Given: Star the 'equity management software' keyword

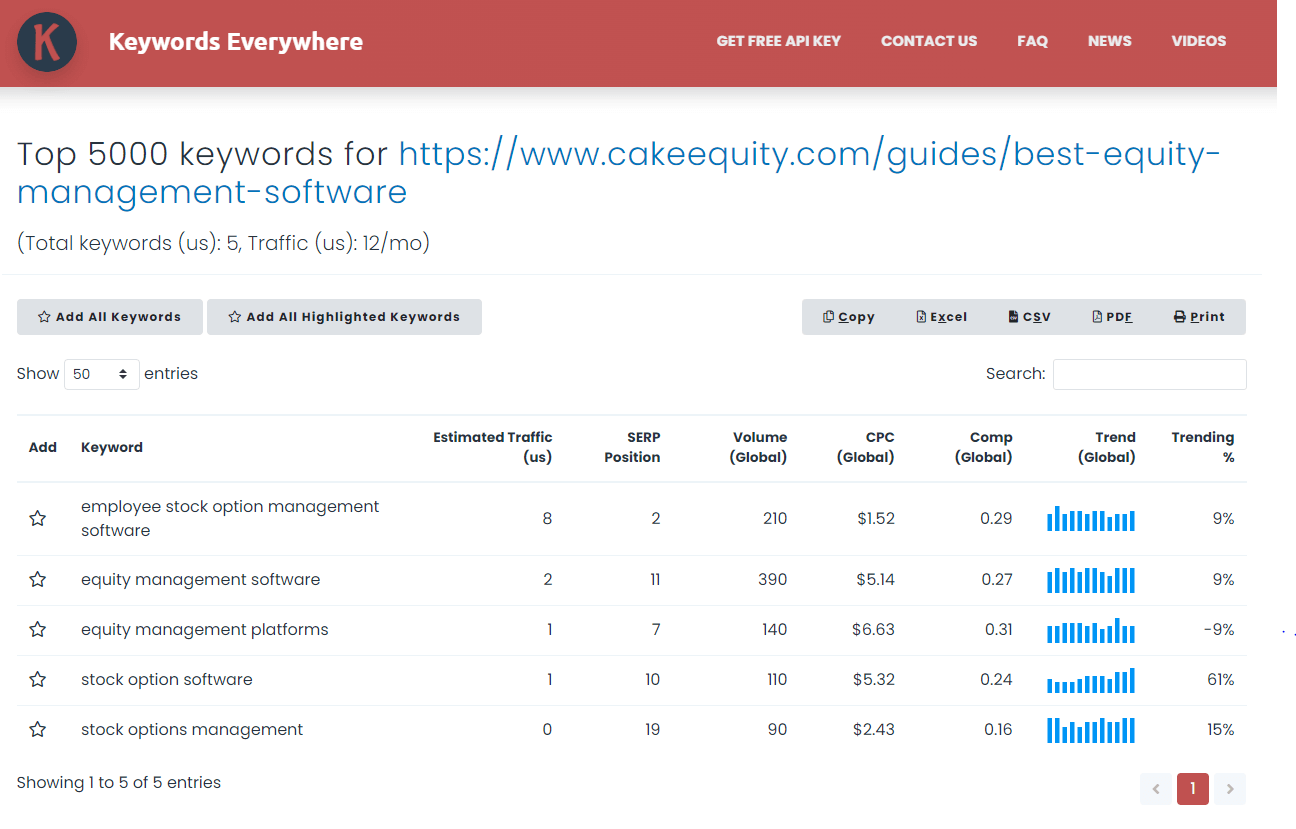Looking at the screenshot, I should (x=38, y=579).
